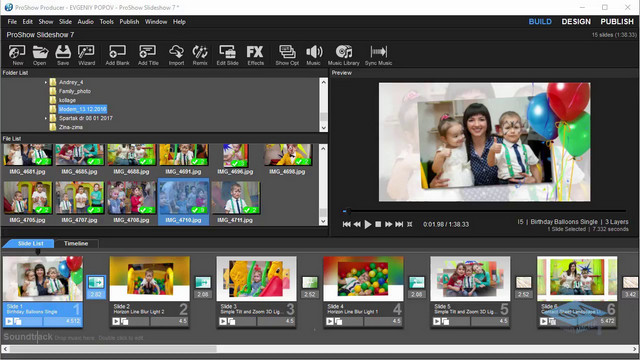Jump to the beginning of preview

347,224
